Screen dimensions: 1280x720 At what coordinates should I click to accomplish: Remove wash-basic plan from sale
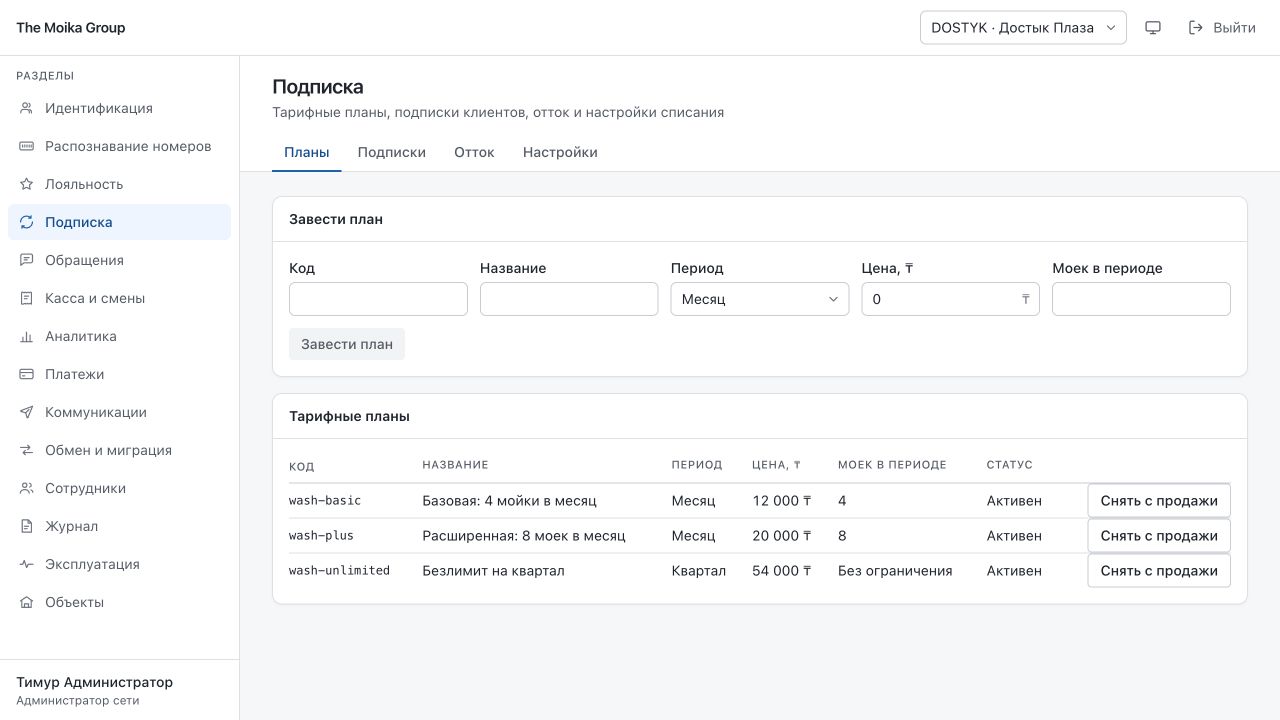(x=1159, y=501)
